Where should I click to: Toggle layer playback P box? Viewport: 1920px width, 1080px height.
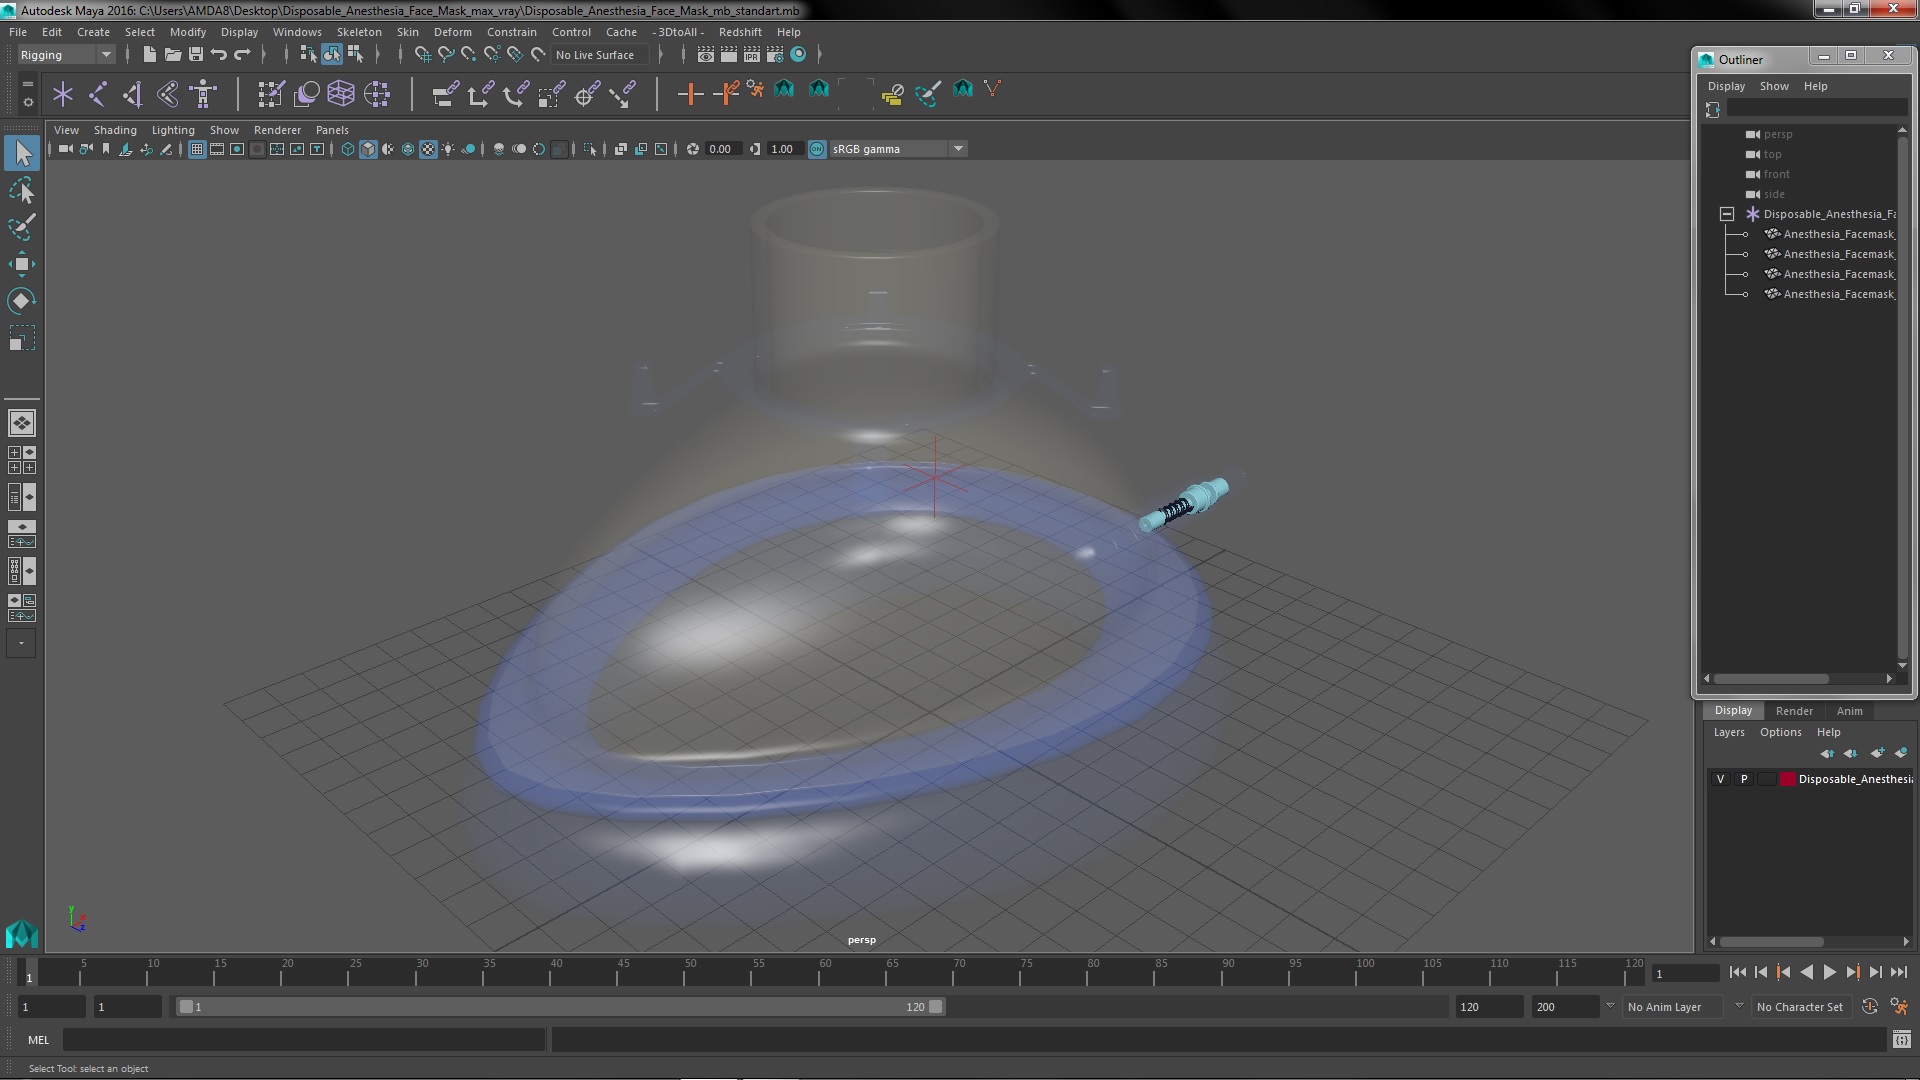pyautogui.click(x=1744, y=779)
